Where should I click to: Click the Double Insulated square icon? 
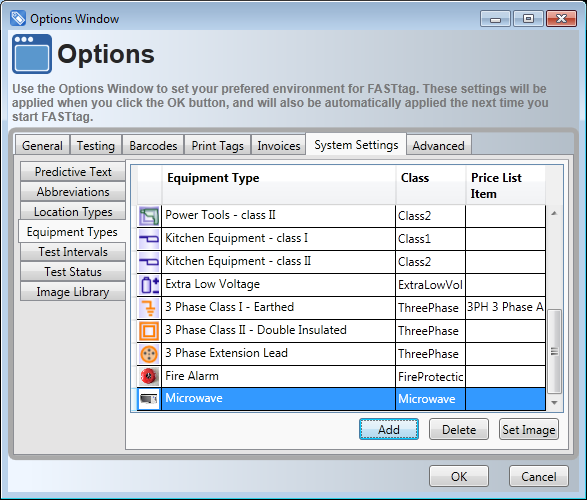(149, 331)
